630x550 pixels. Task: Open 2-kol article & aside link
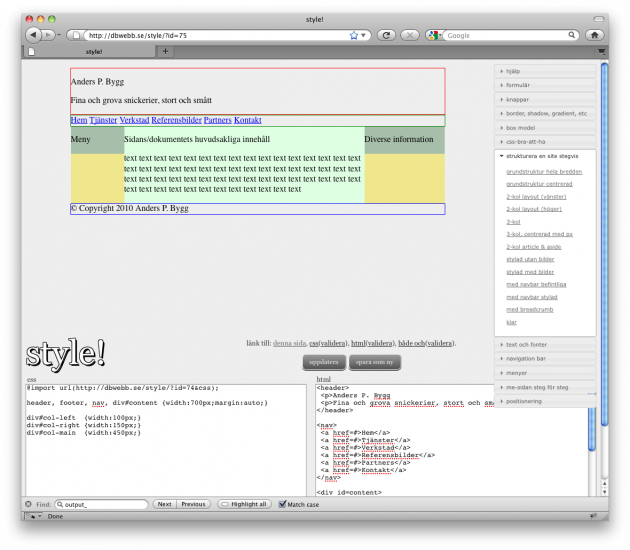[534, 247]
